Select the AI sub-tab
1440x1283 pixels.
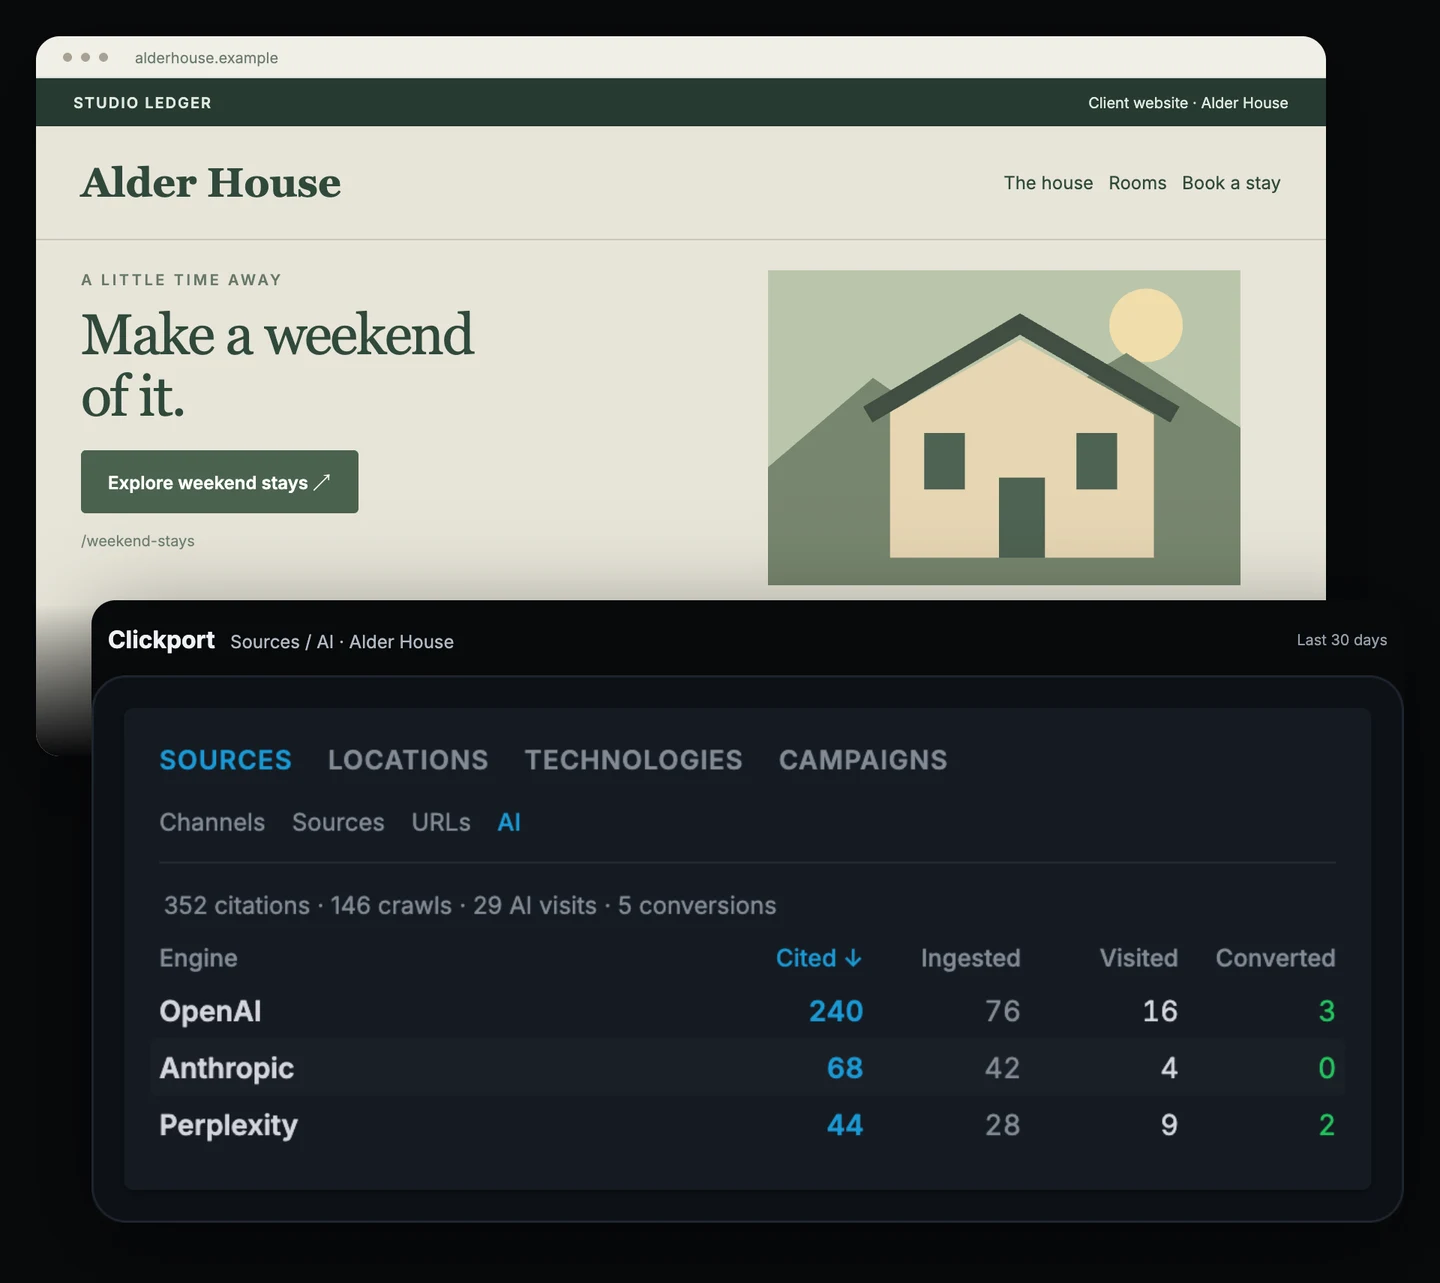click(x=509, y=822)
